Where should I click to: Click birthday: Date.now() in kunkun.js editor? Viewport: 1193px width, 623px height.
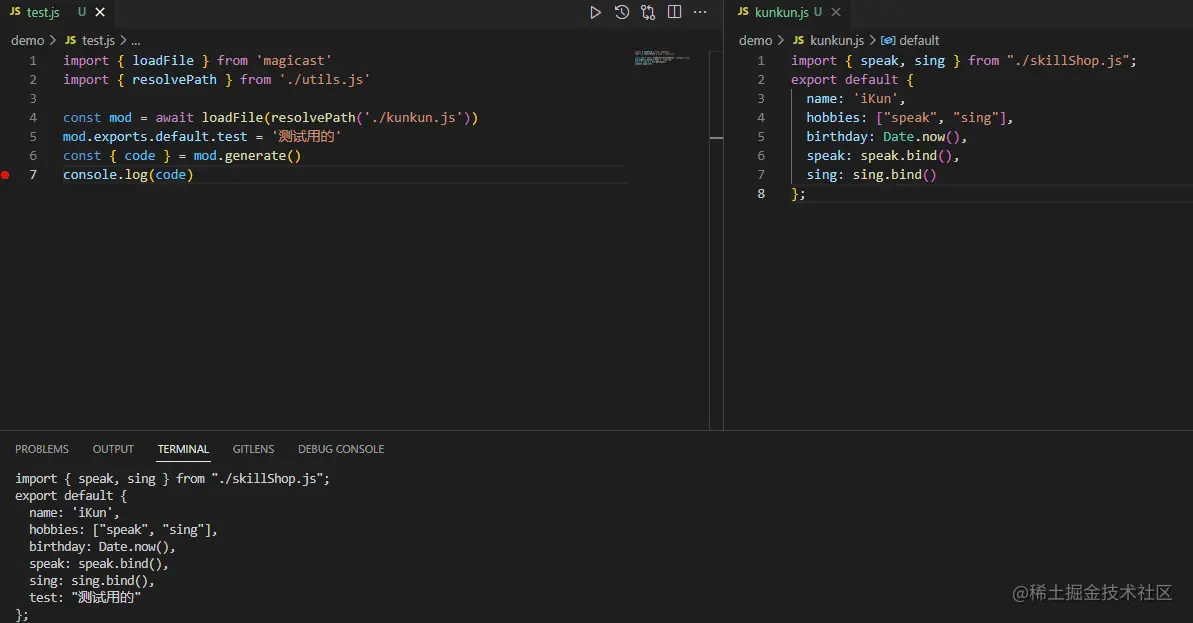886,137
